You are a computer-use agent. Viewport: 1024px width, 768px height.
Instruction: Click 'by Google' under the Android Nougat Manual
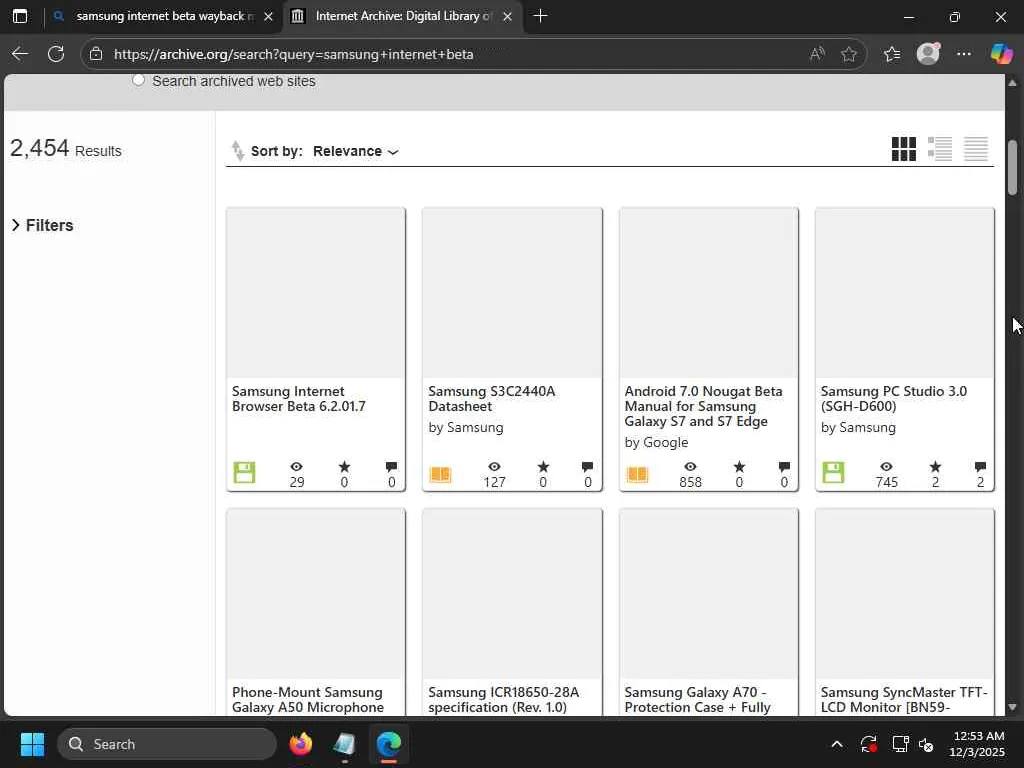(x=656, y=442)
